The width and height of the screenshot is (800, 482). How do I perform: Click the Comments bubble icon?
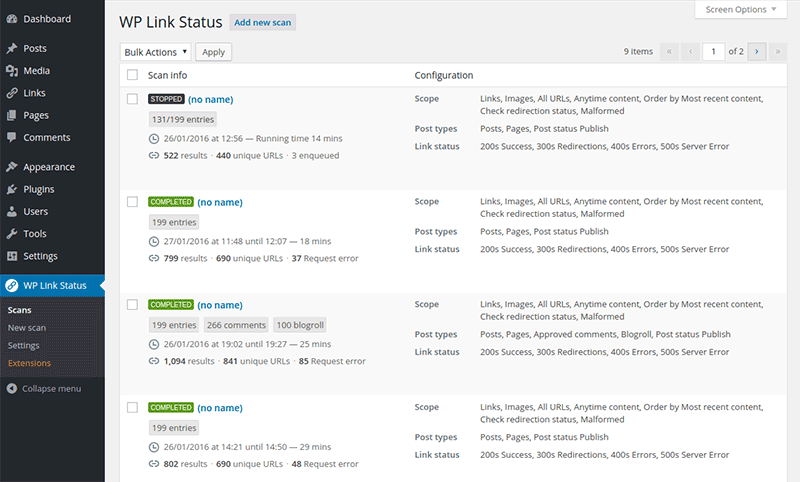point(11,138)
